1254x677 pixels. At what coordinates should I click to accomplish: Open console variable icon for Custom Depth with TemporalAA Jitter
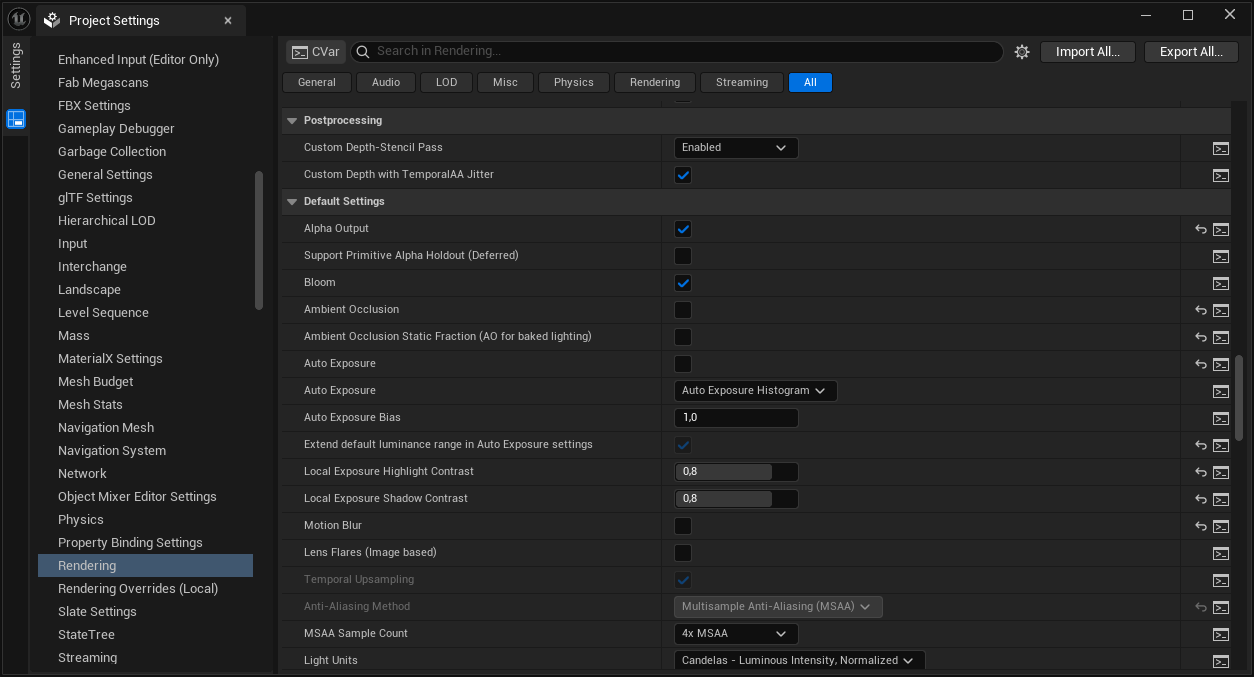click(1221, 175)
